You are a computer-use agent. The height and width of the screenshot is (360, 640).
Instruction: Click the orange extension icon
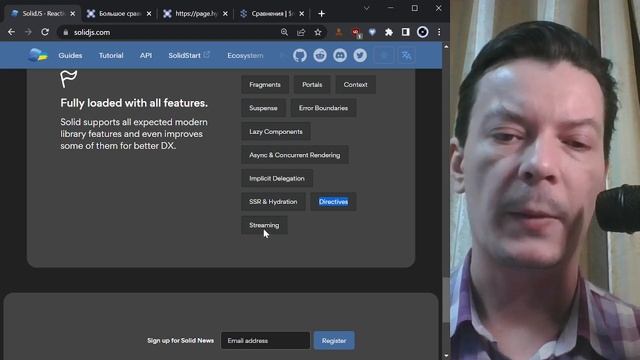(339, 32)
